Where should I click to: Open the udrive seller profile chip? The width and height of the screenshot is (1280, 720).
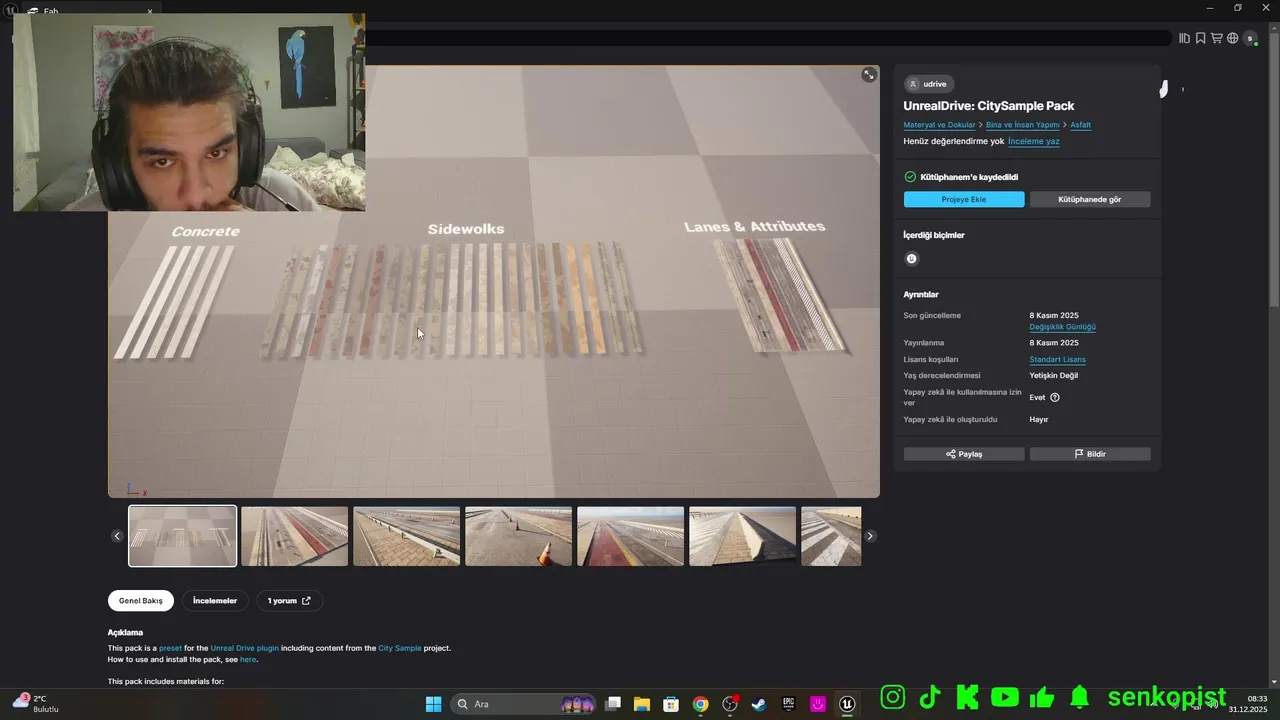928,84
